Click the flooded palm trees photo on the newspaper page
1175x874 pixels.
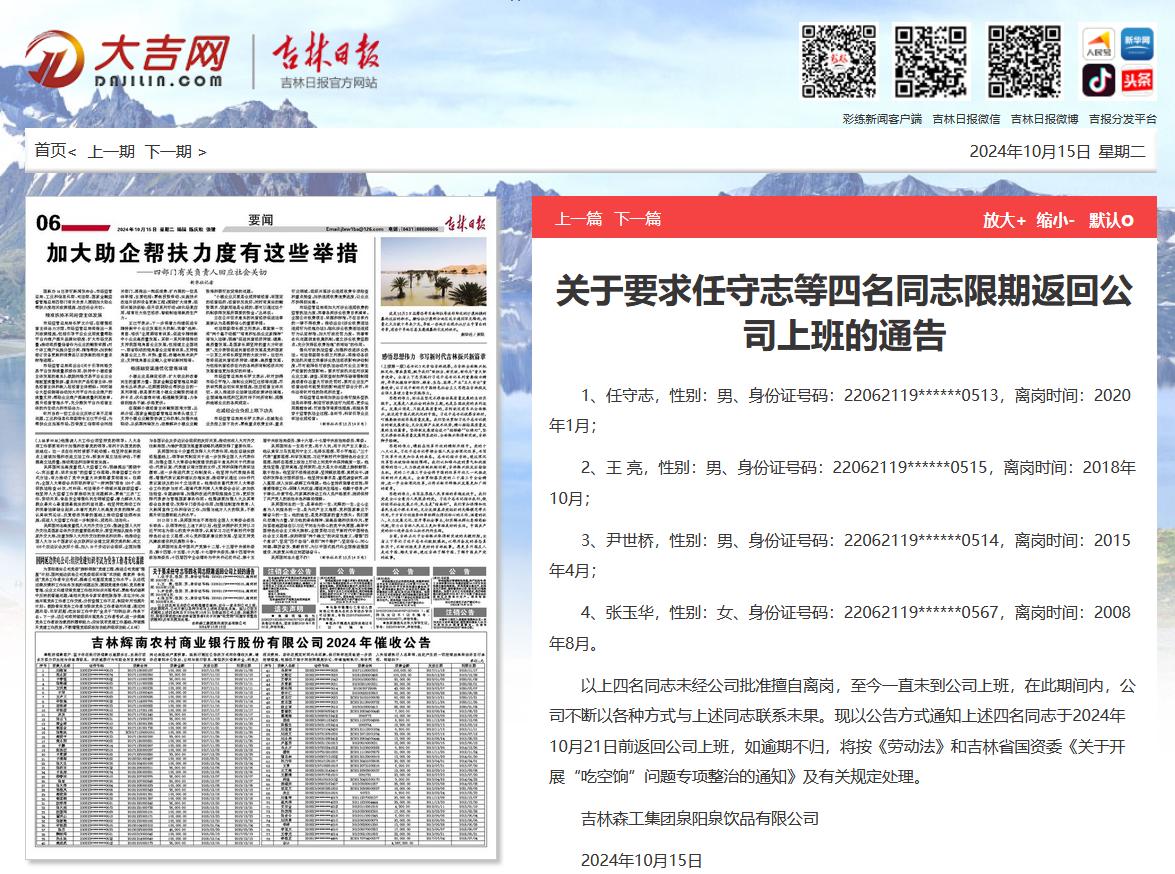[434, 272]
